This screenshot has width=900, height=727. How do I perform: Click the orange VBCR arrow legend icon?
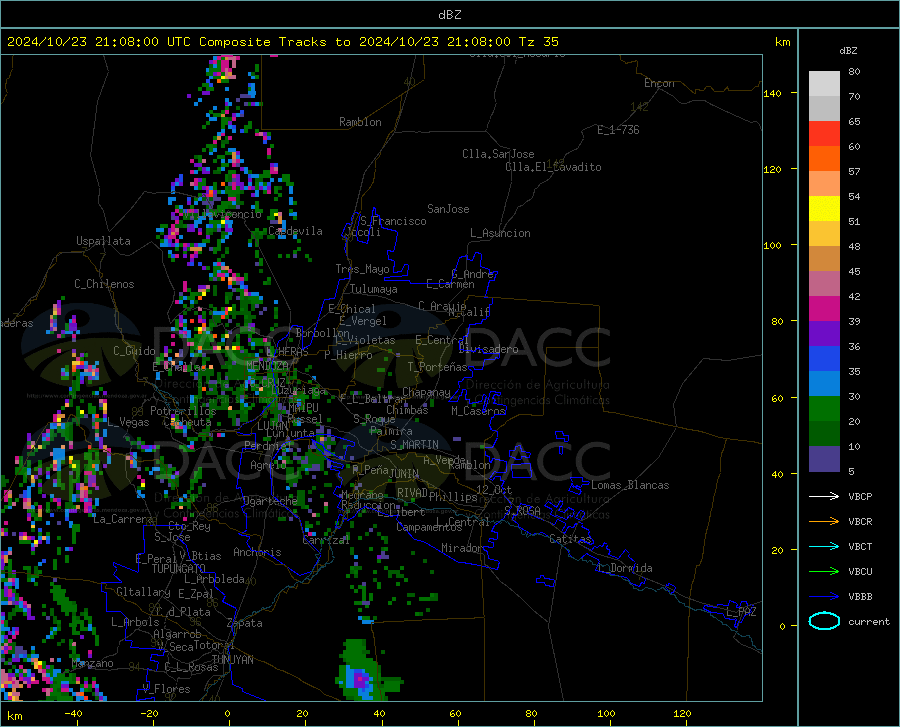point(824,522)
